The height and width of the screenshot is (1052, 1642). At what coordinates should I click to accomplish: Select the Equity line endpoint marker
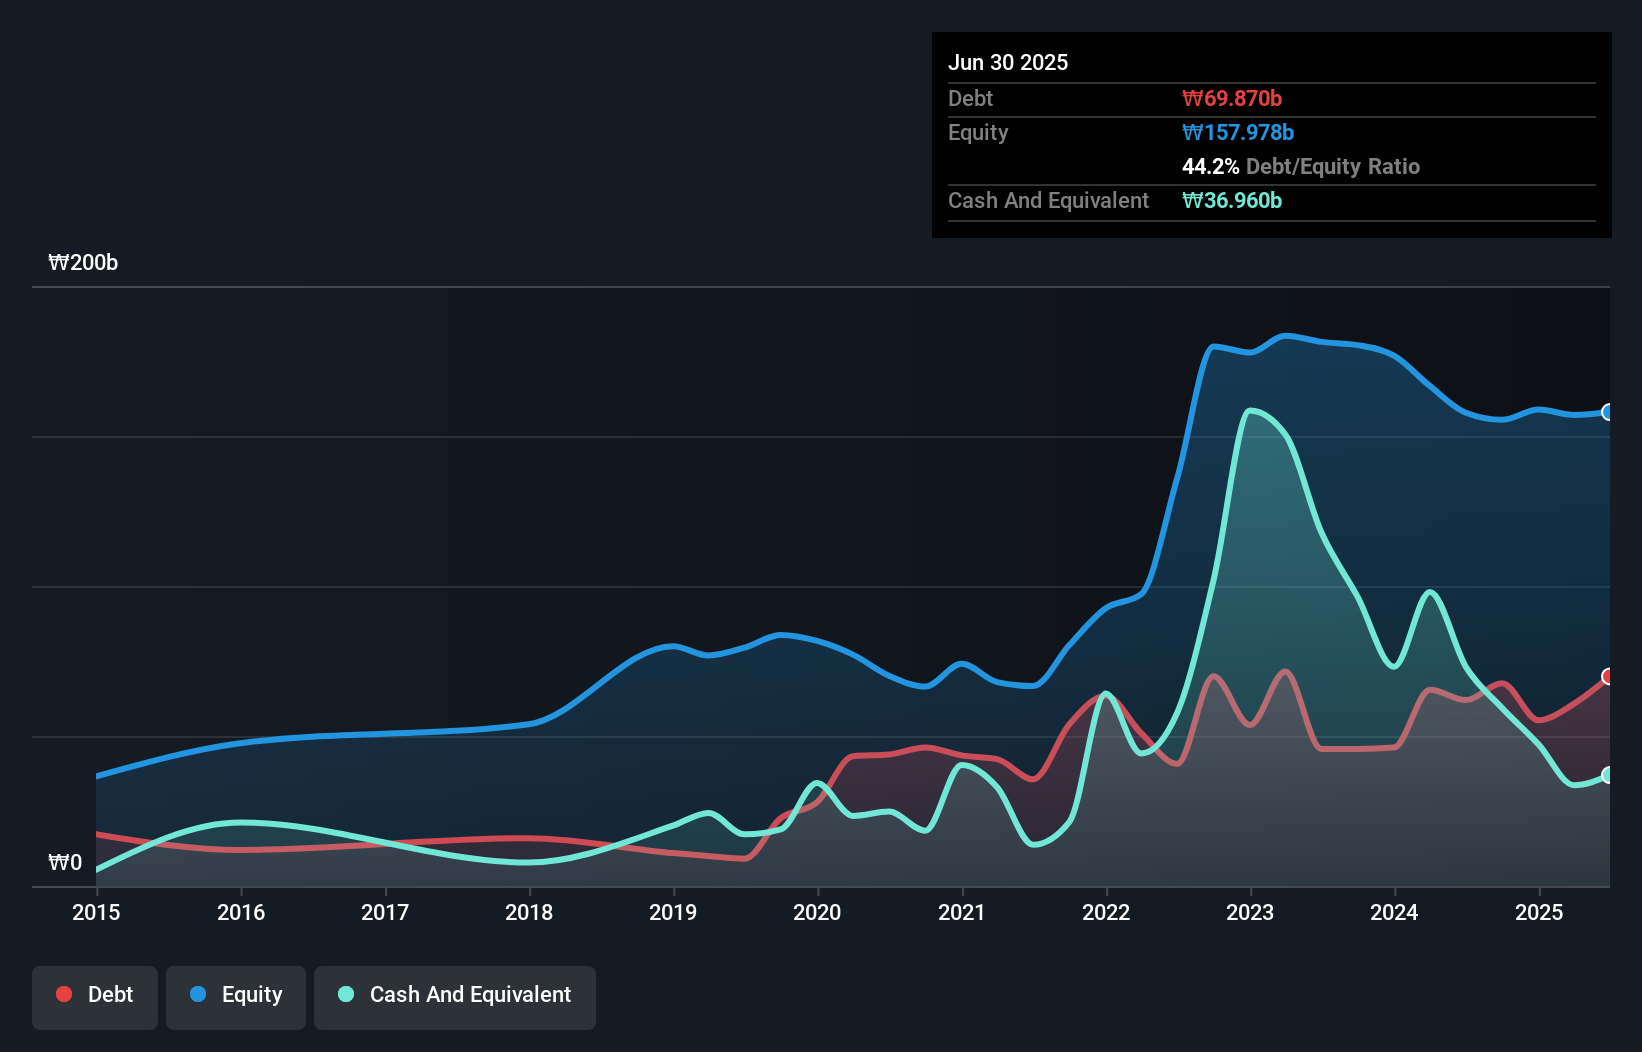point(1608,412)
